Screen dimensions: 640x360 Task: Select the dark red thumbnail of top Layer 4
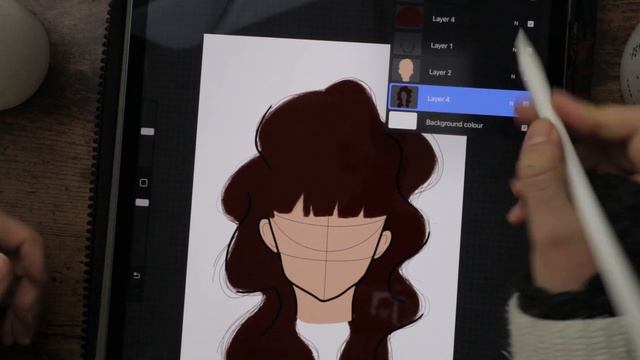coord(409,18)
